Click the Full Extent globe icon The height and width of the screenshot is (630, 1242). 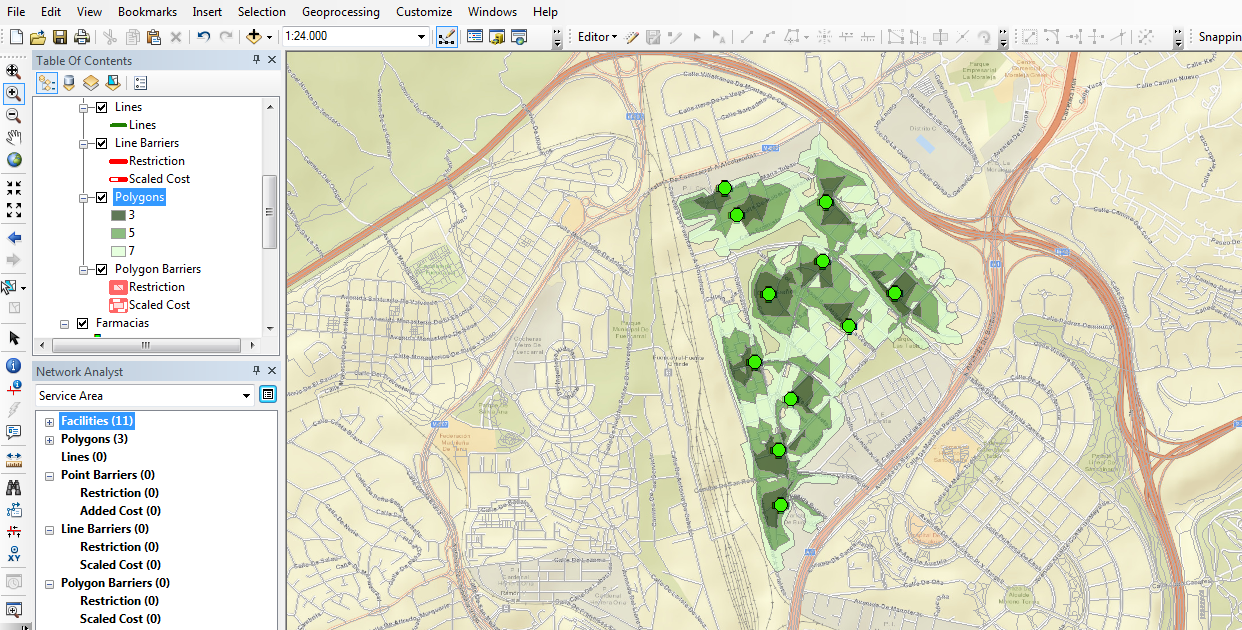click(x=14, y=160)
